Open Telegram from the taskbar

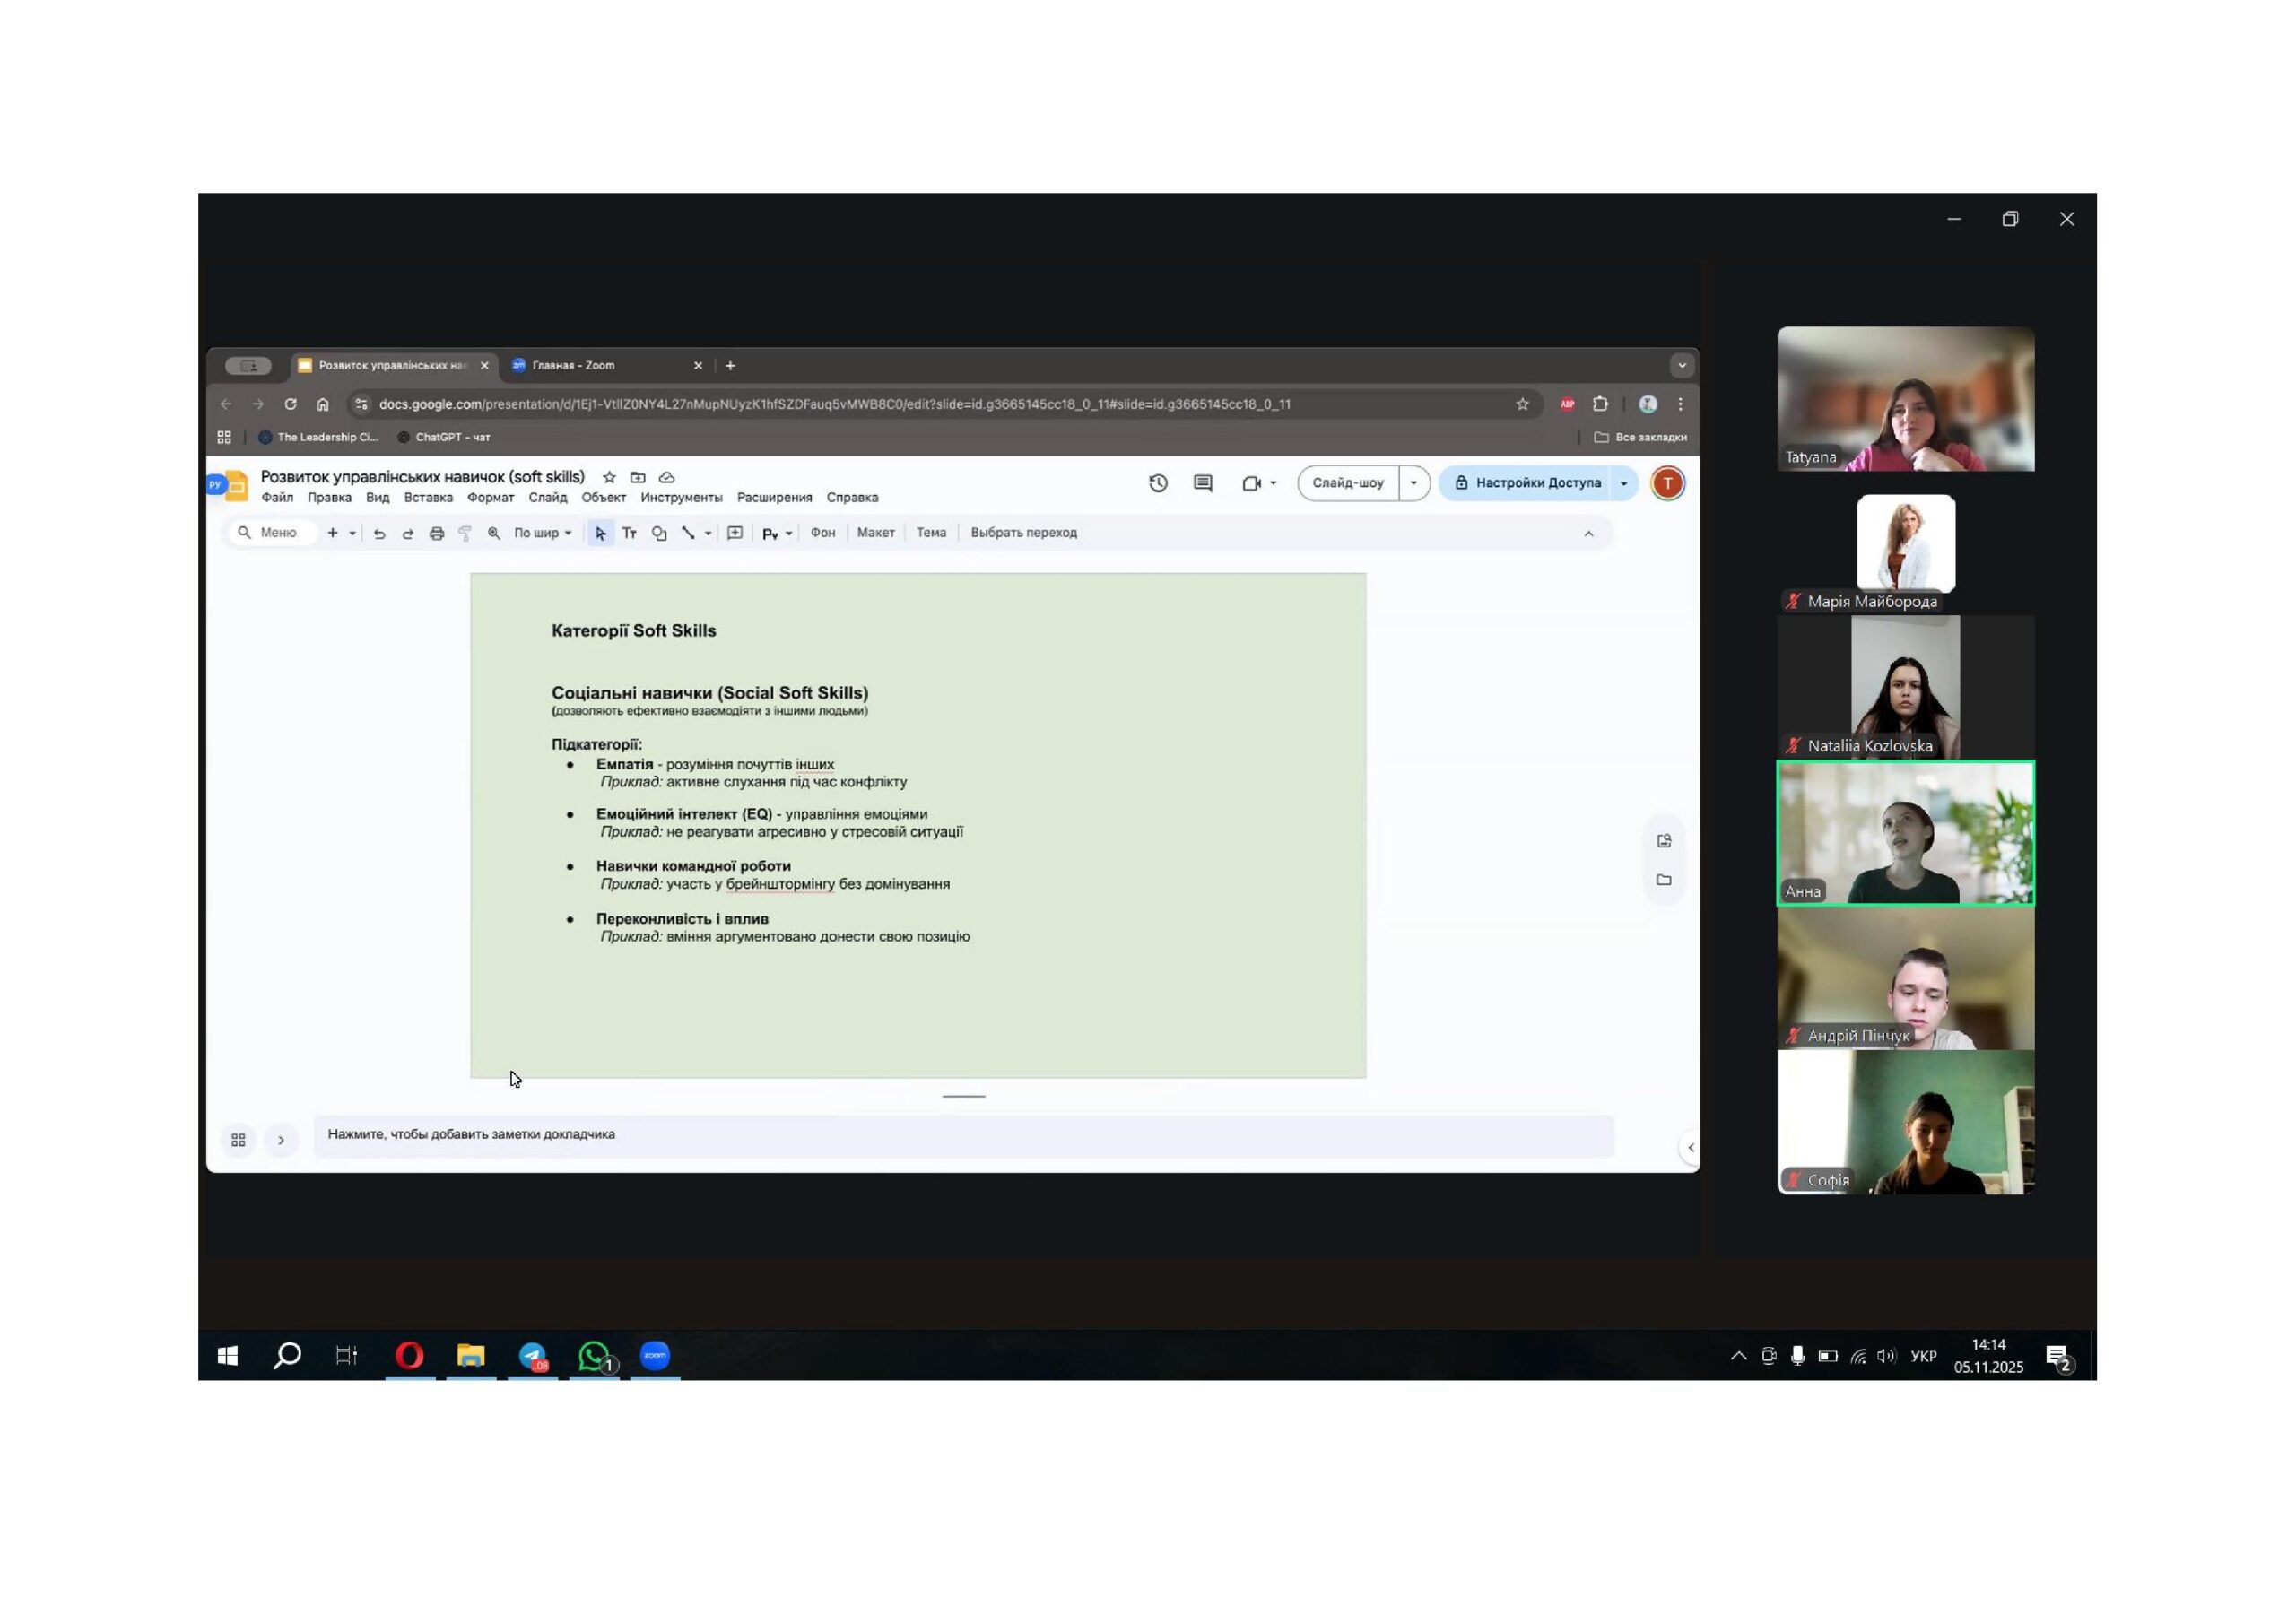point(533,1356)
